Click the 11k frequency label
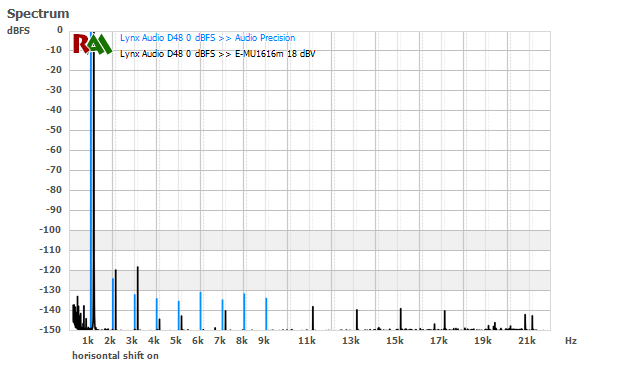The height and width of the screenshot is (369, 620). tap(307, 341)
